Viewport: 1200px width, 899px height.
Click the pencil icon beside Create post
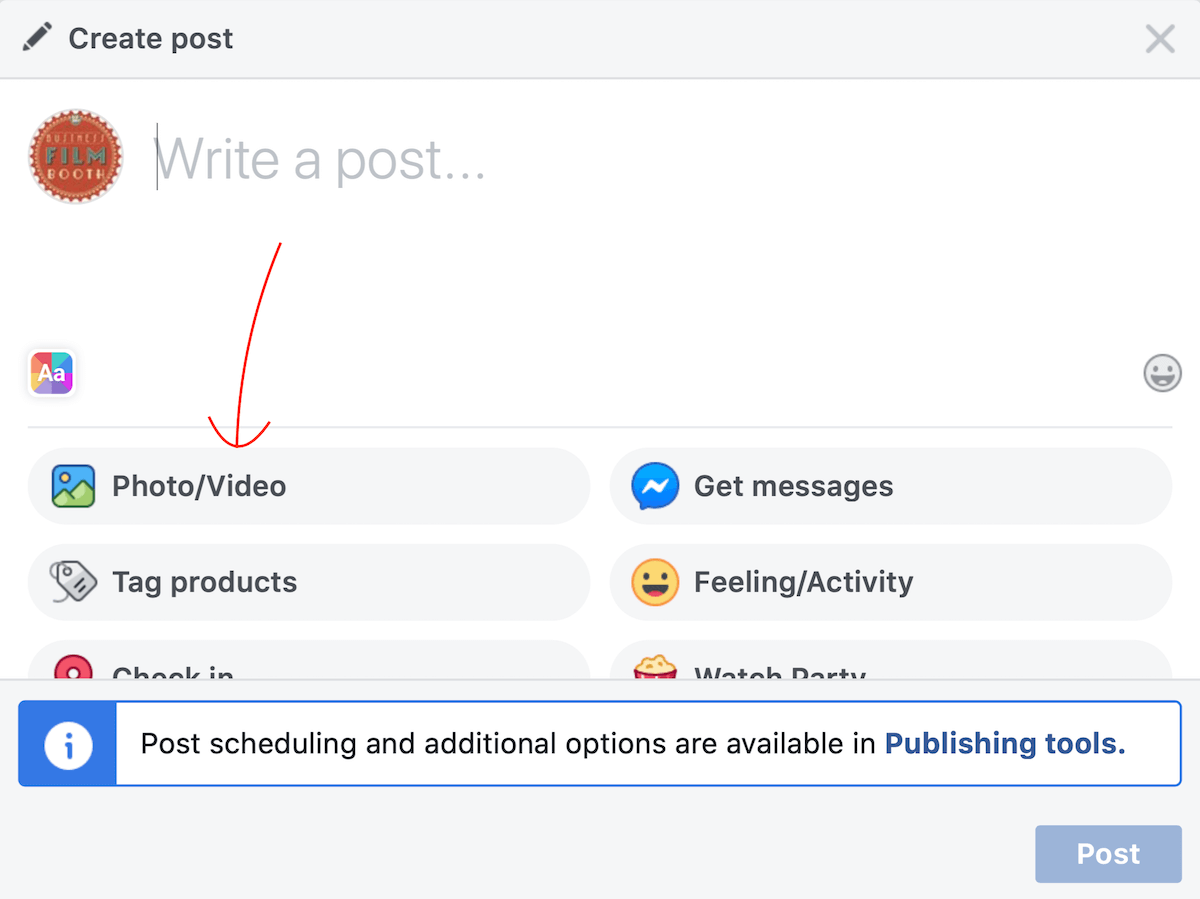37,39
